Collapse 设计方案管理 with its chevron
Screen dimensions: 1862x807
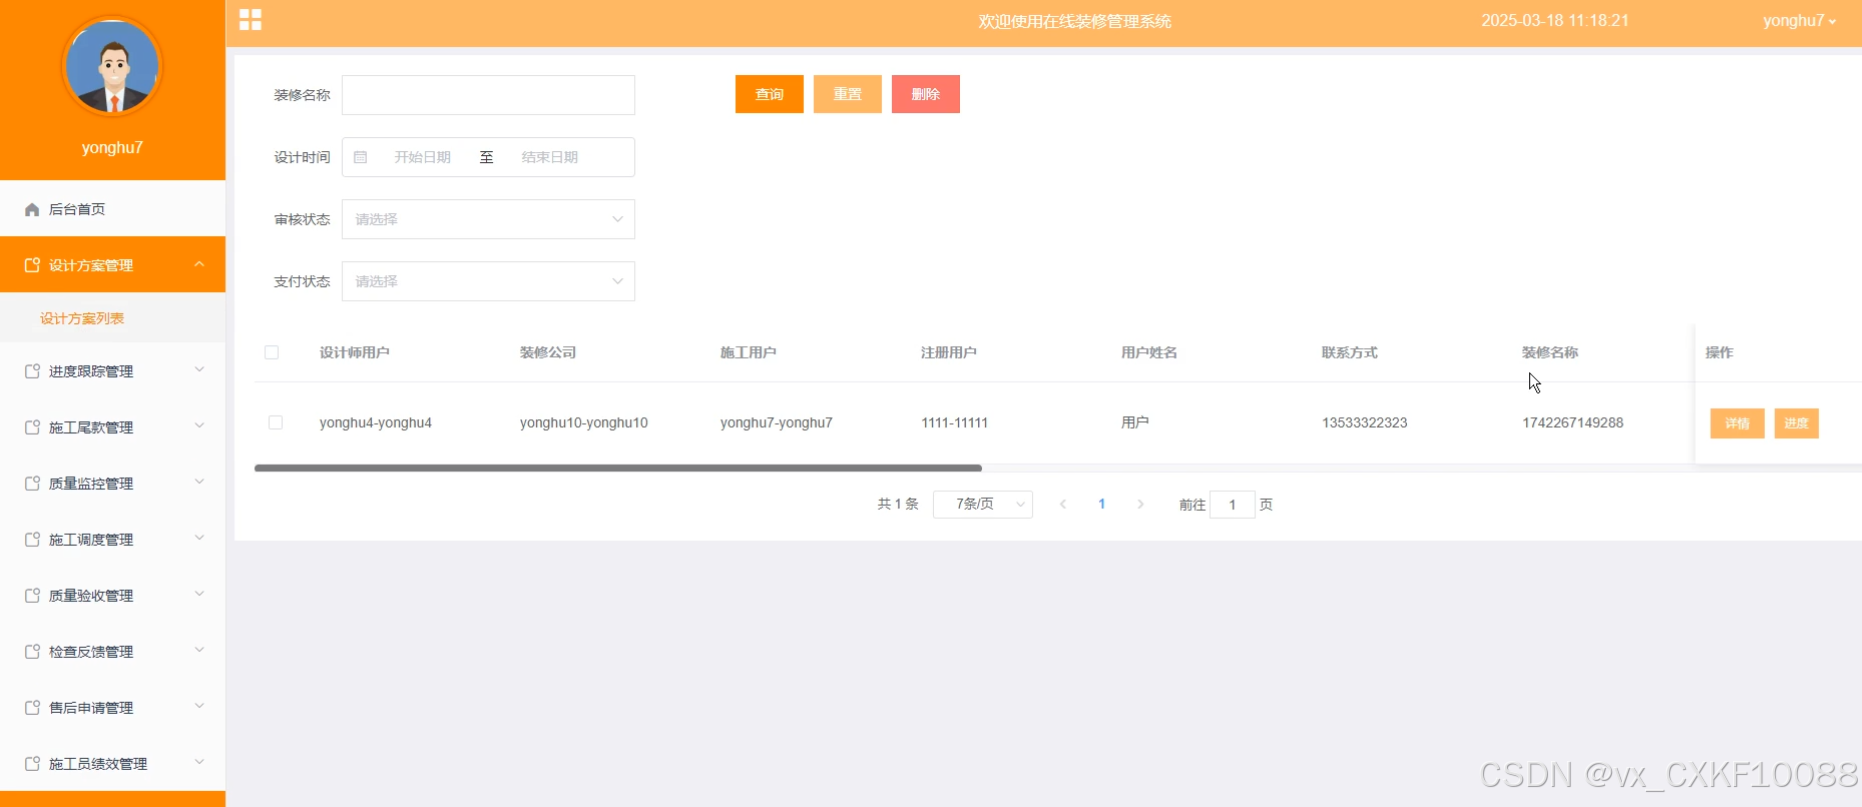click(199, 264)
